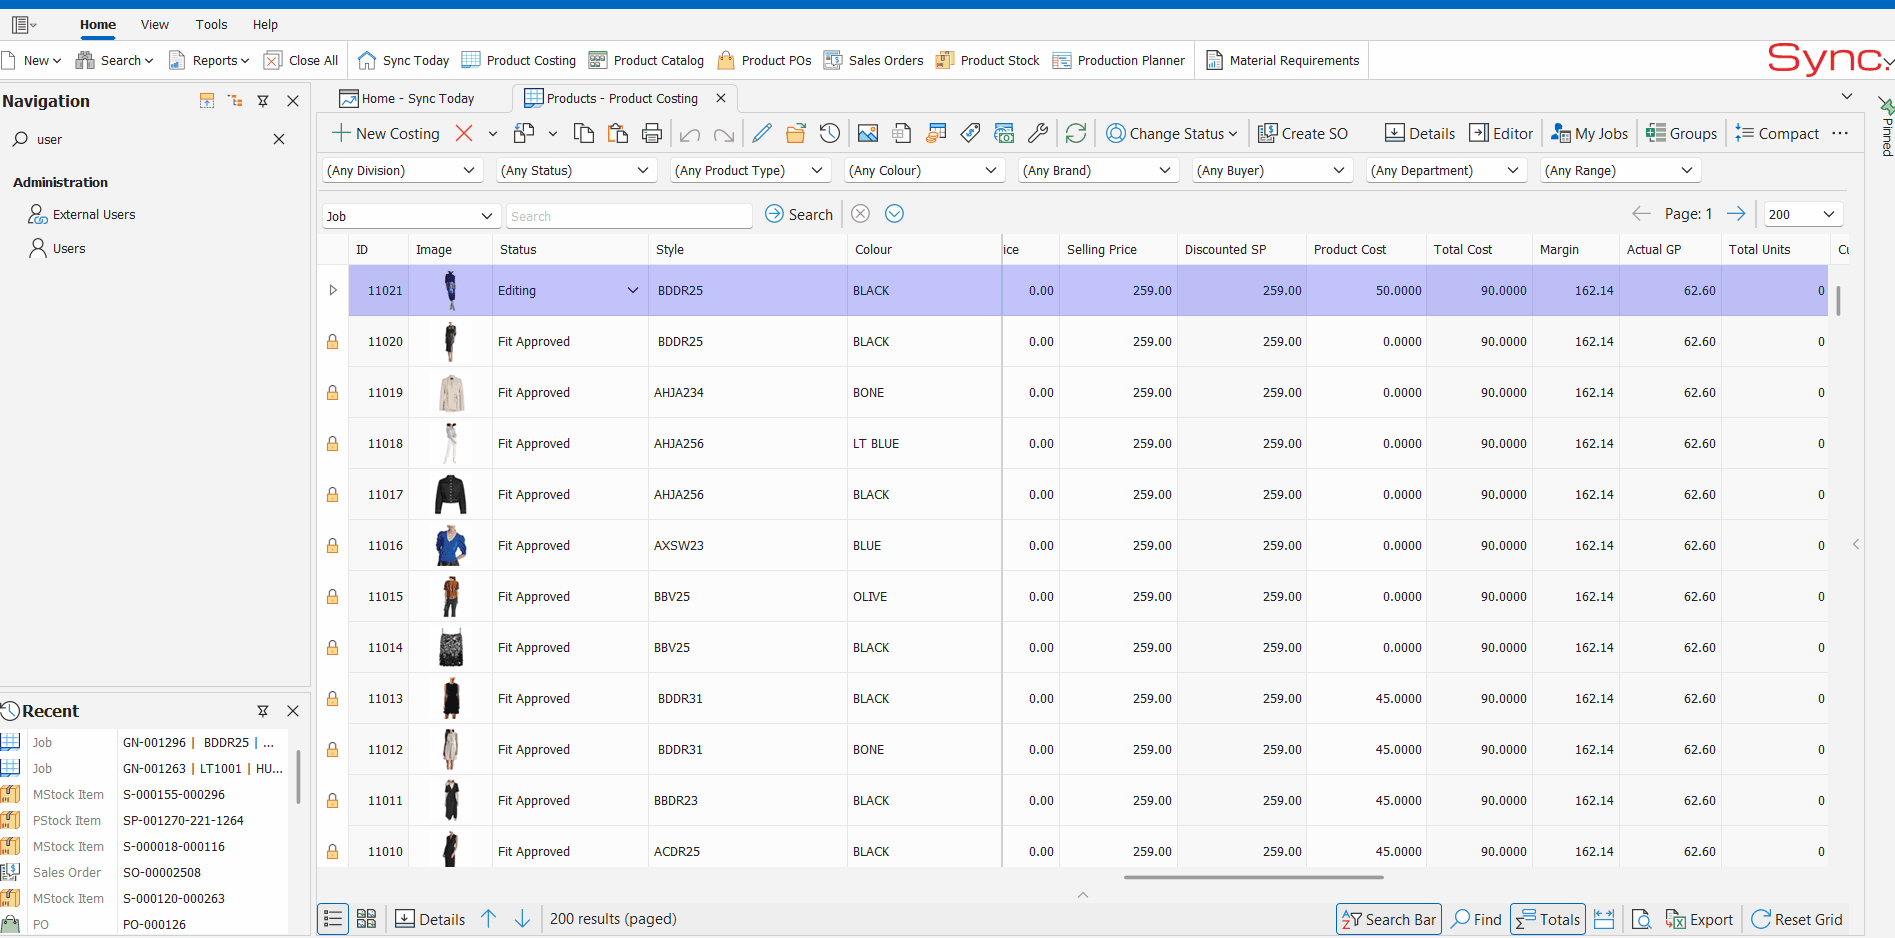Click the blue blouse thumbnail in row 11016
The image size is (1895, 938).
(451, 546)
